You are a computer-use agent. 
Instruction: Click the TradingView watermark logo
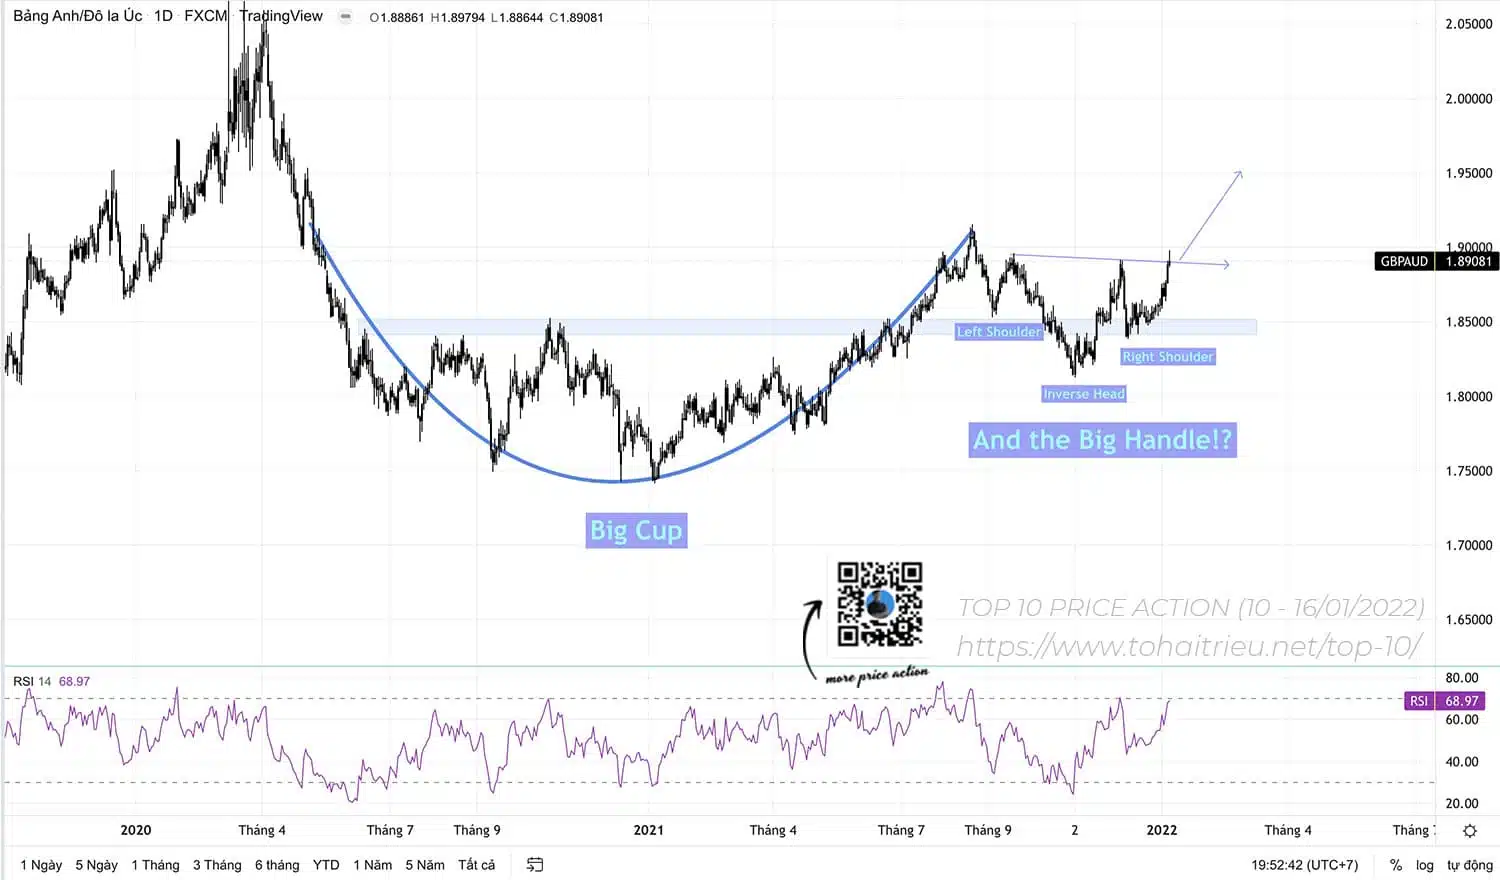click(280, 16)
